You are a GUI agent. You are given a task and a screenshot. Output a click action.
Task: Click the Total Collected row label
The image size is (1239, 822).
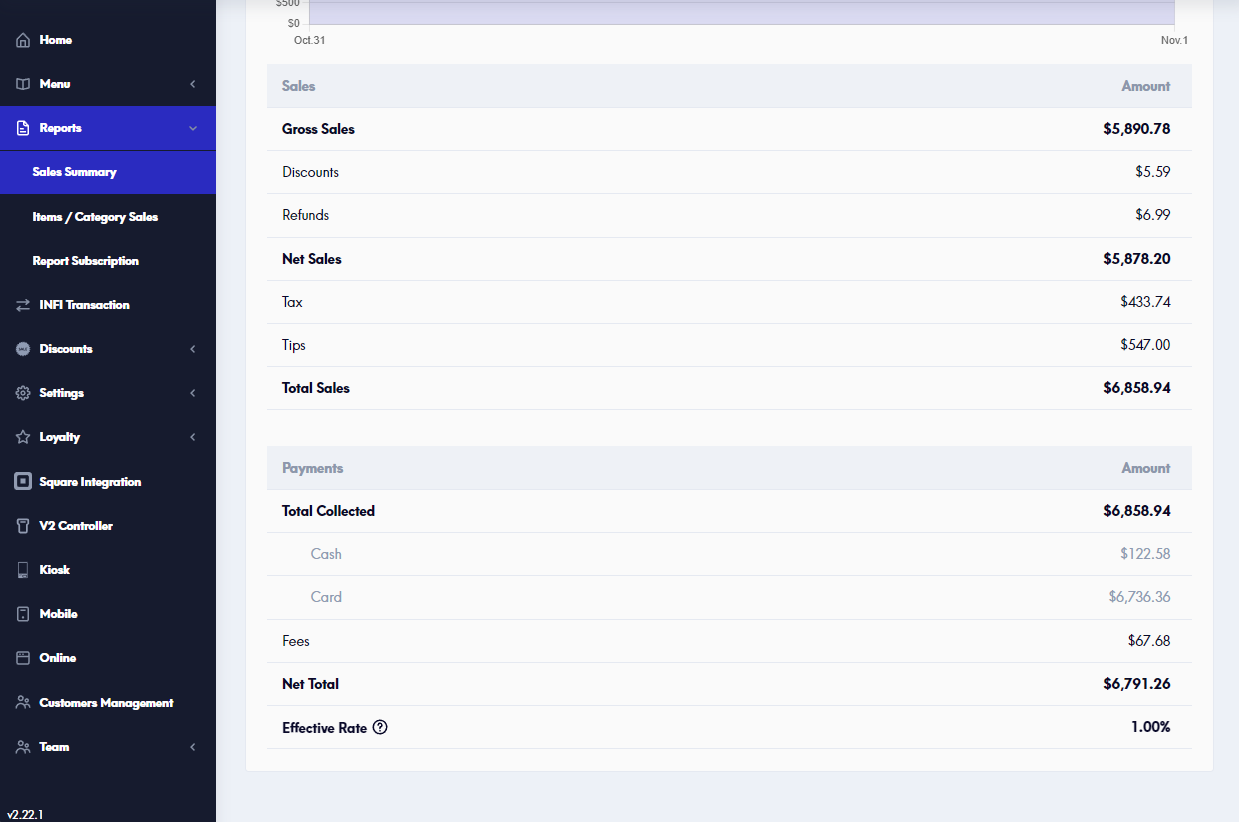(328, 511)
